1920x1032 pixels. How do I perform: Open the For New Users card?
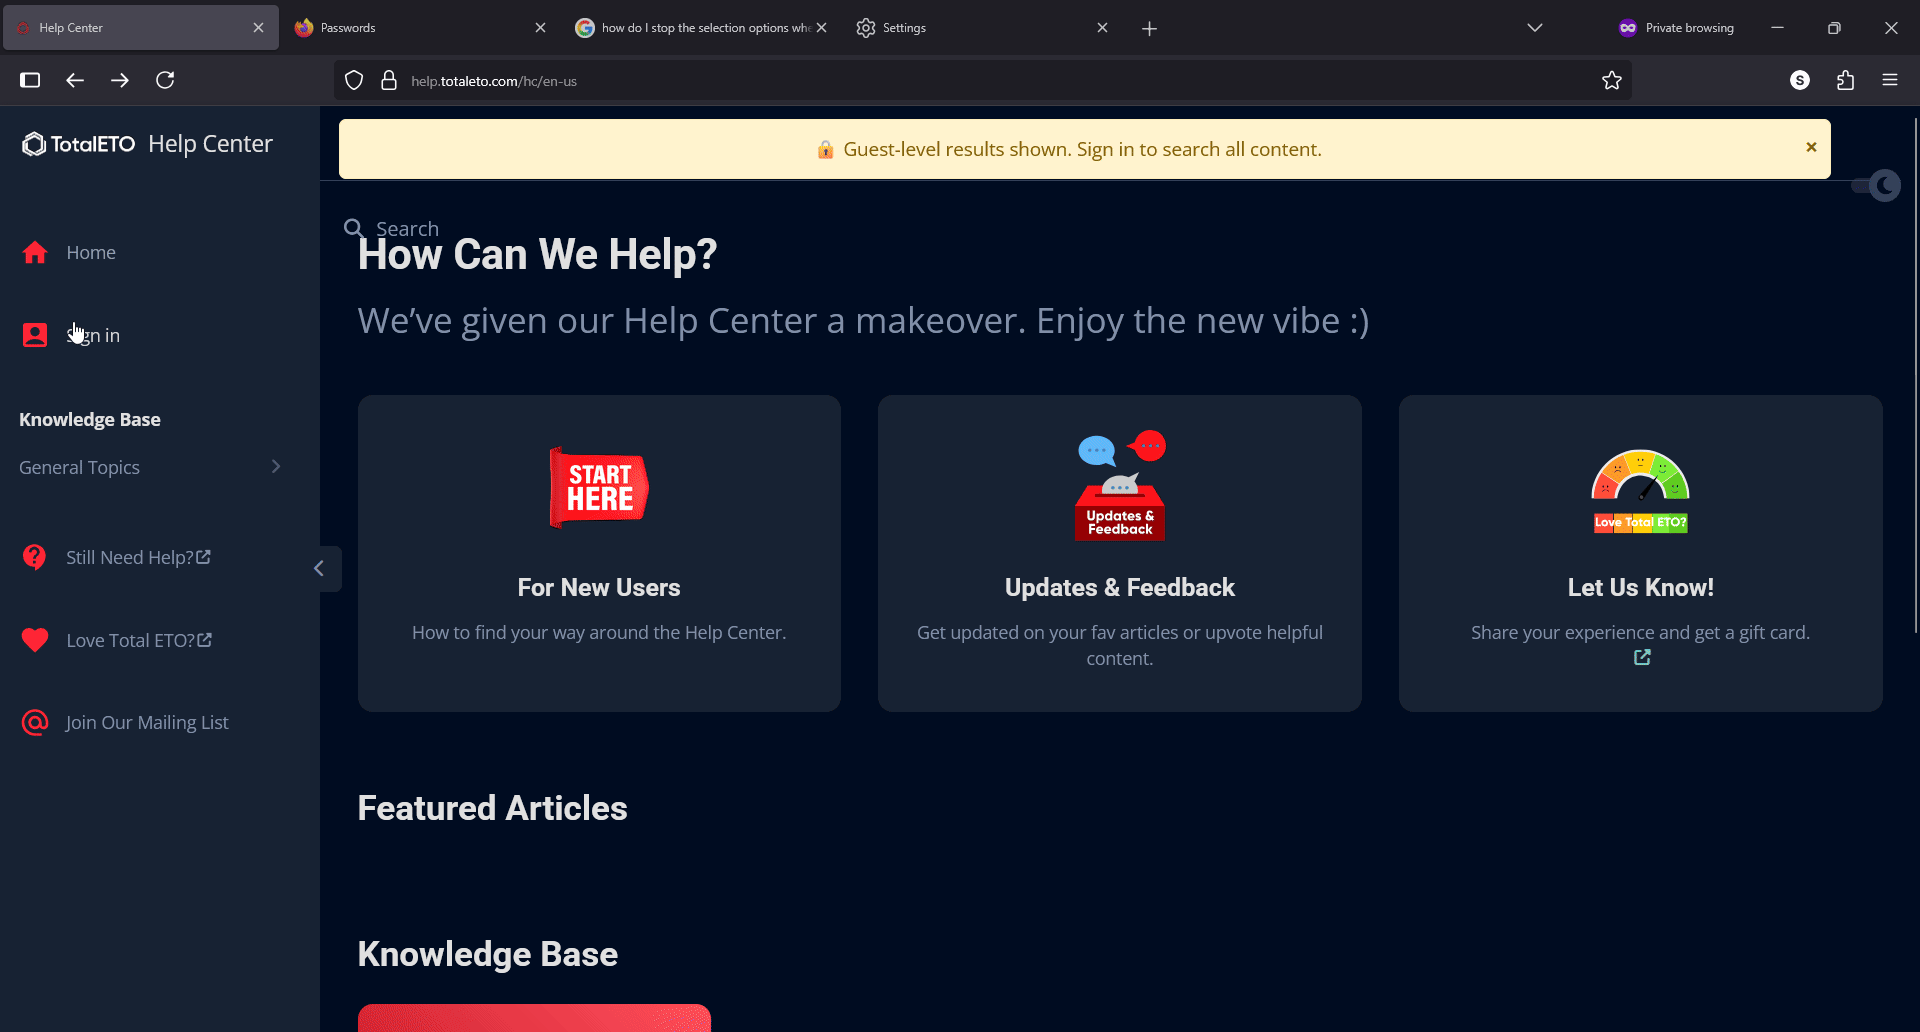[599, 553]
